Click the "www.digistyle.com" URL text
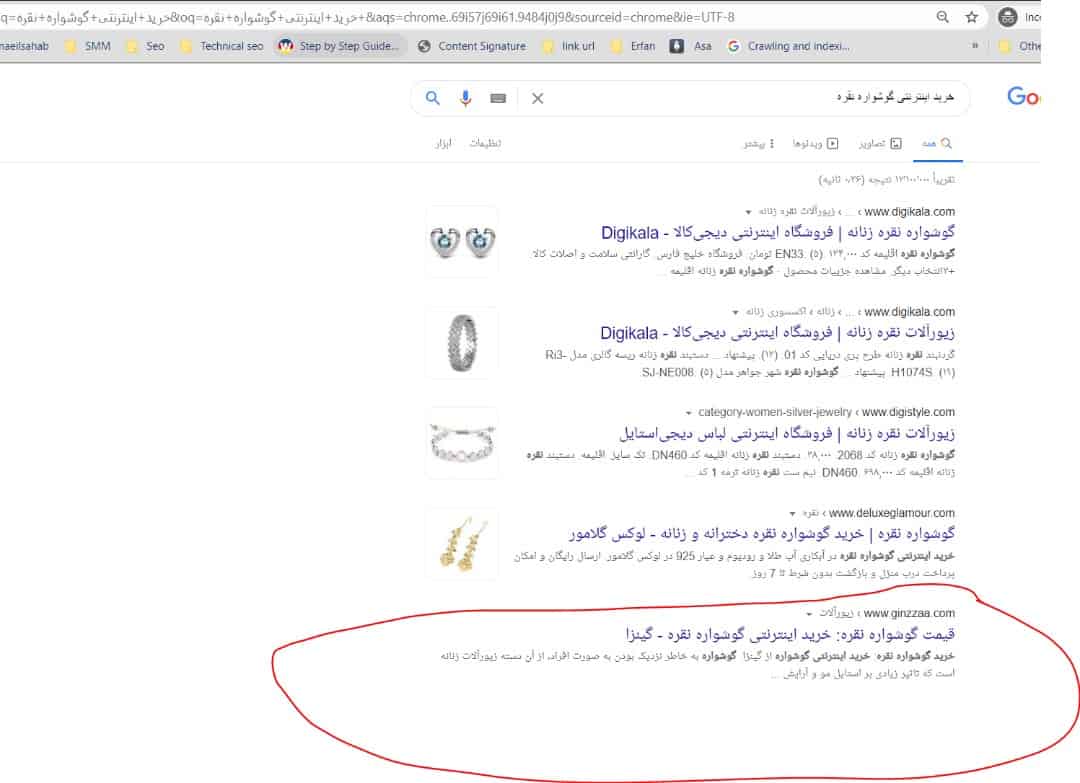 click(x=908, y=412)
